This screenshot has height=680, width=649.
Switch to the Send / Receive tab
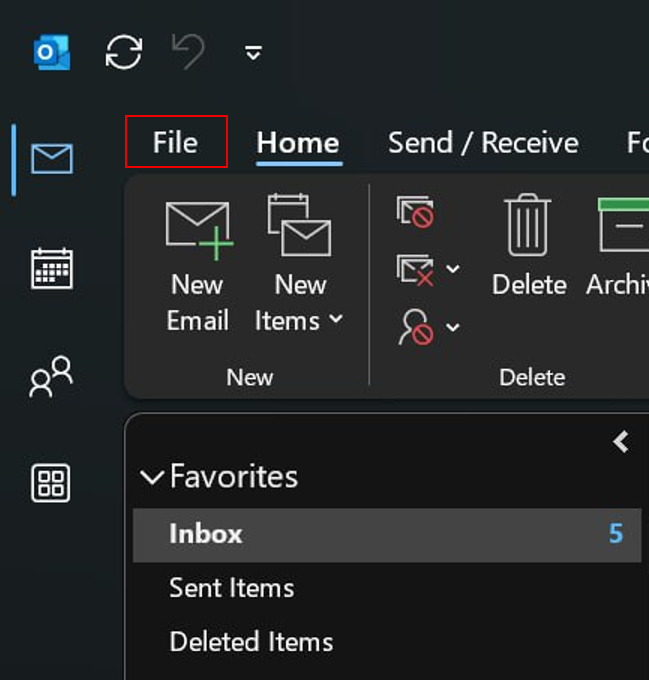point(483,143)
